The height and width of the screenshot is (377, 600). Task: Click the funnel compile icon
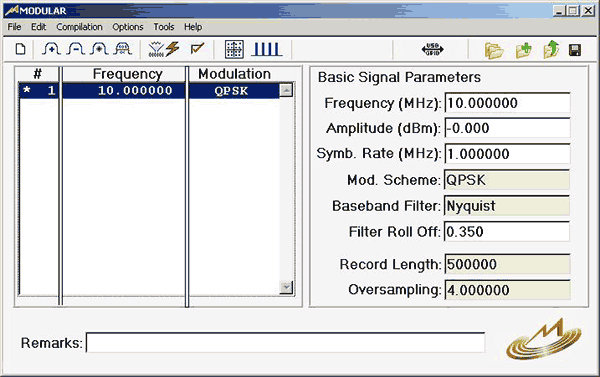click(x=156, y=49)
